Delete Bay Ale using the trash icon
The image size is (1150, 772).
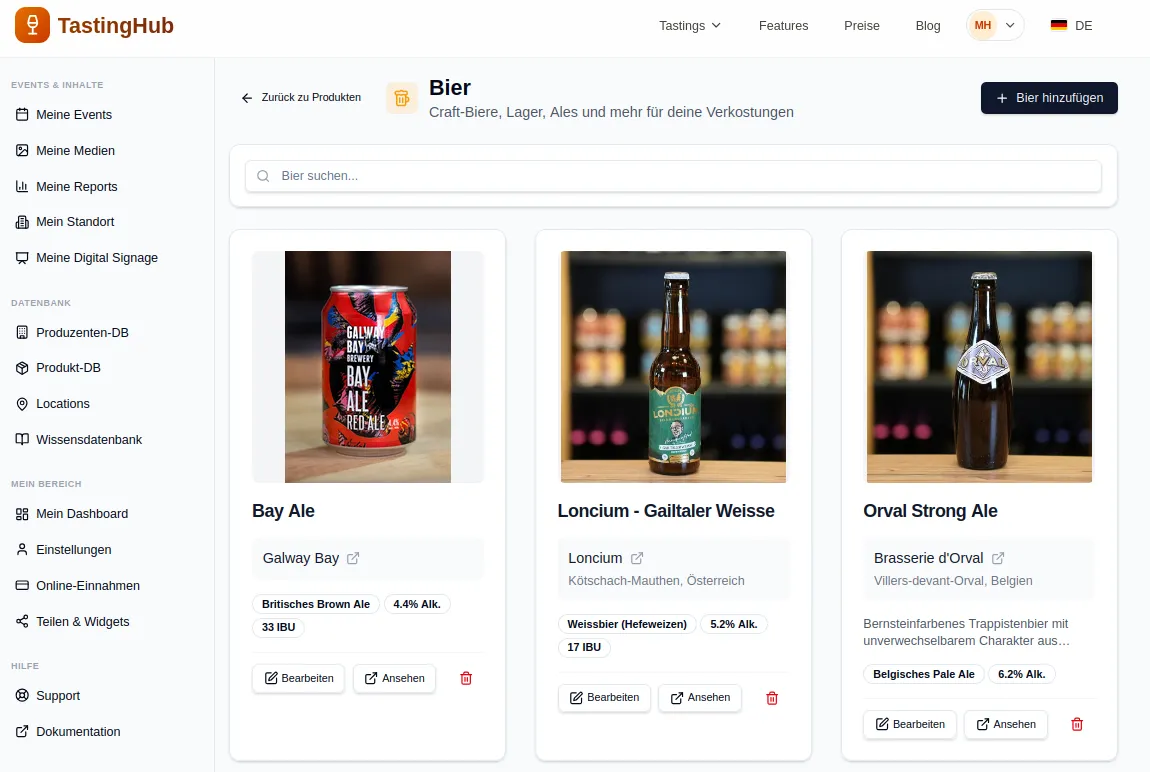[x=465, y=678]
